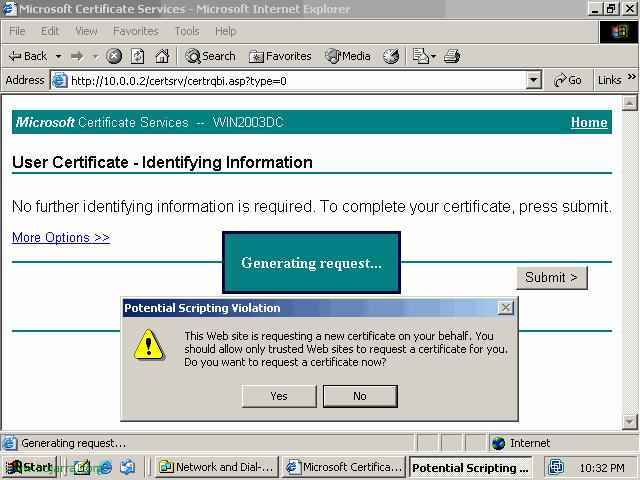
Task: Switch to Microsoft Certifica... taskbar window
Action: pos(344,467)
